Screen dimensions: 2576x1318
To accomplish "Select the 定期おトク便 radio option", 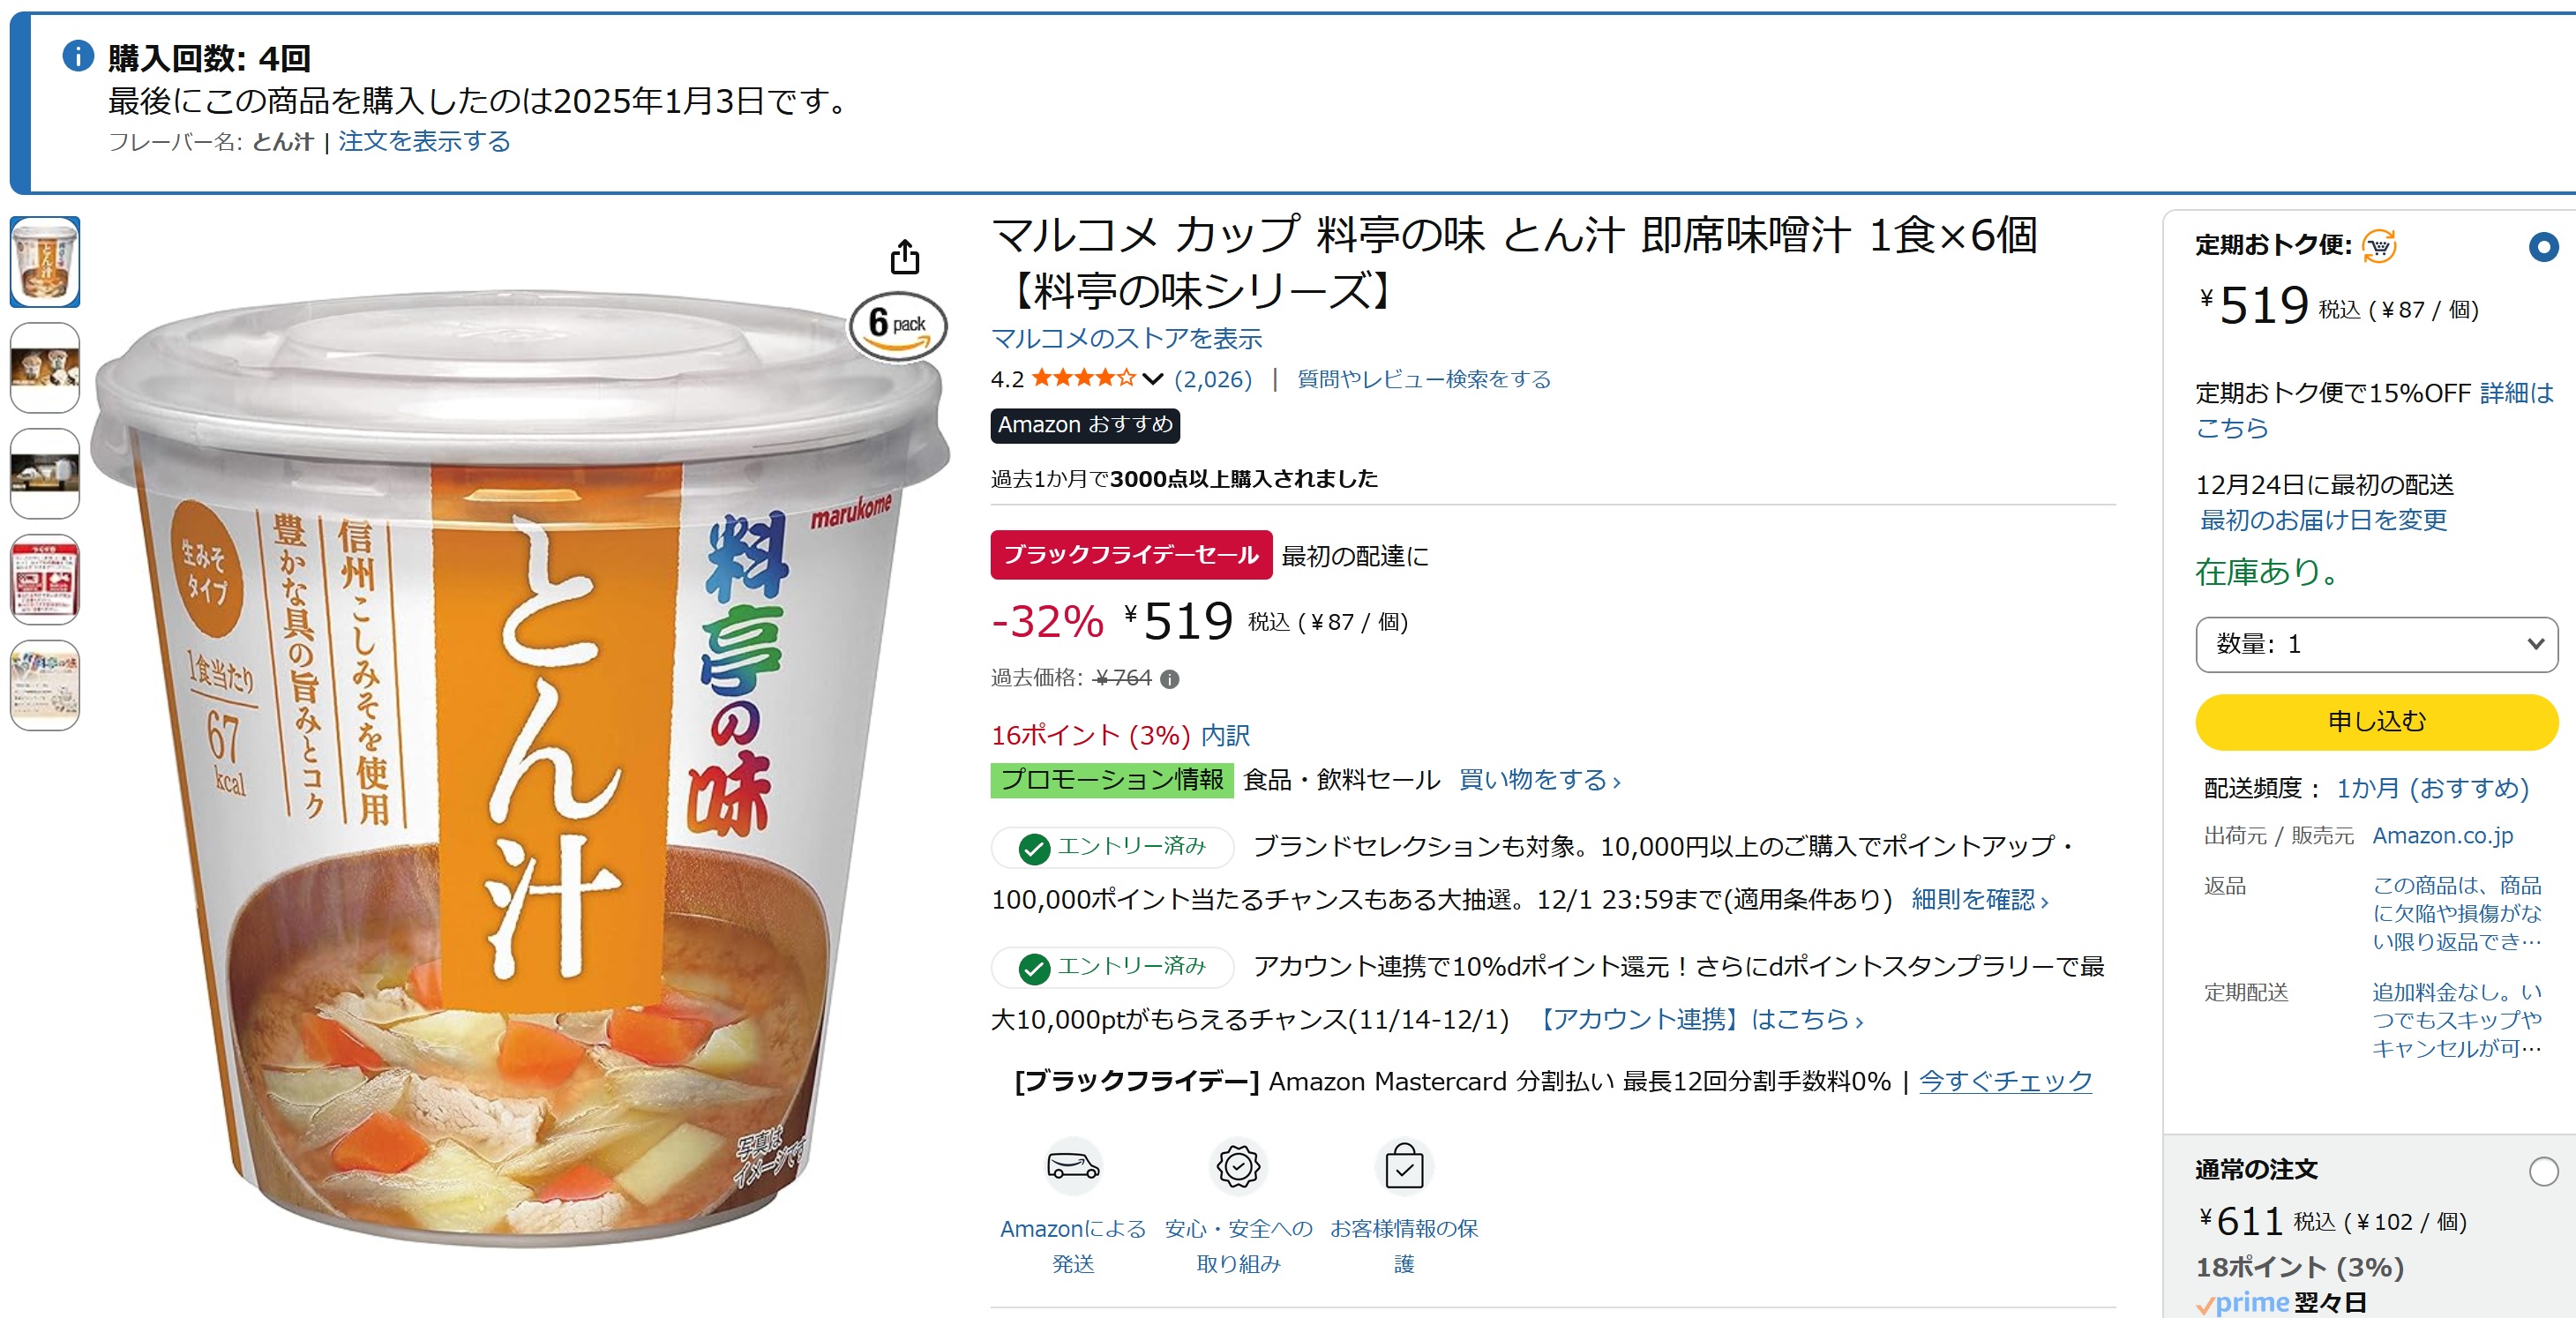I will point(2542,246).
